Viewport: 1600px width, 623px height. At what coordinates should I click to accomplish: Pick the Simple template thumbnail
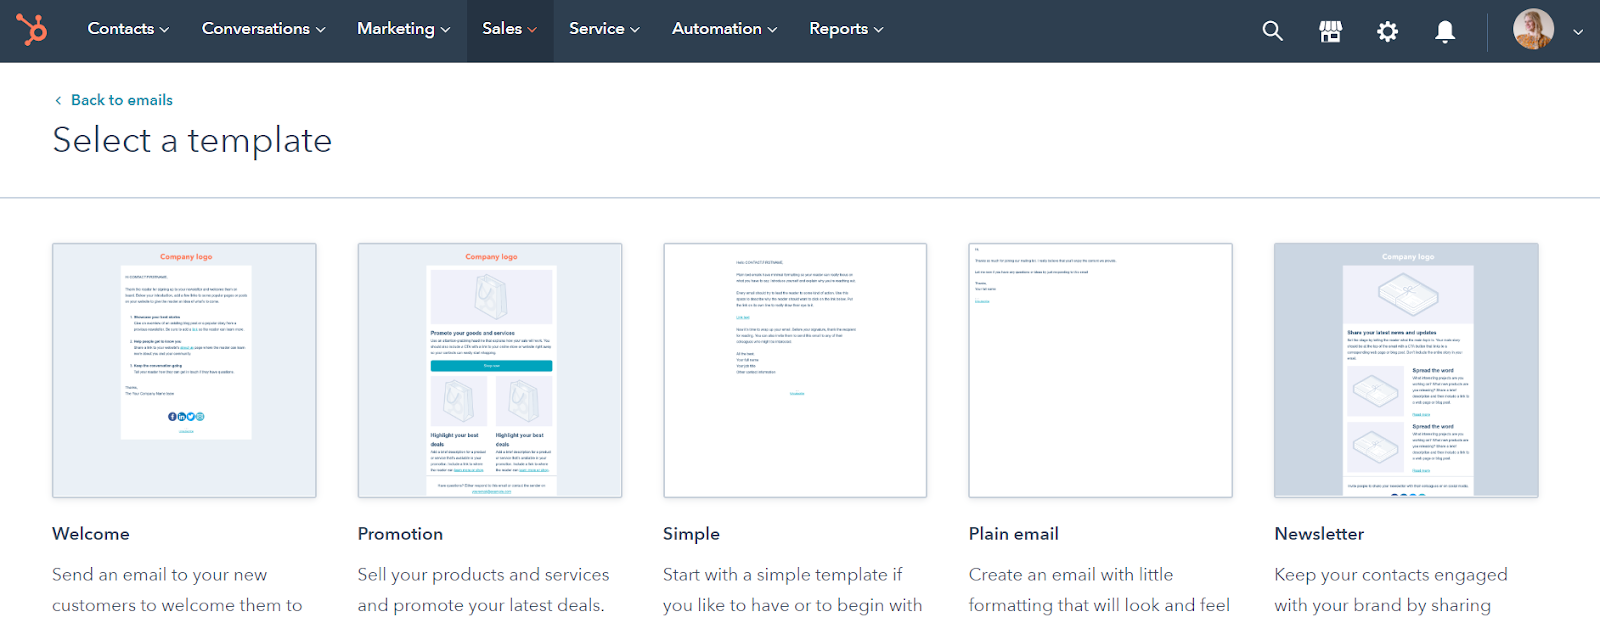pos(795,370)
